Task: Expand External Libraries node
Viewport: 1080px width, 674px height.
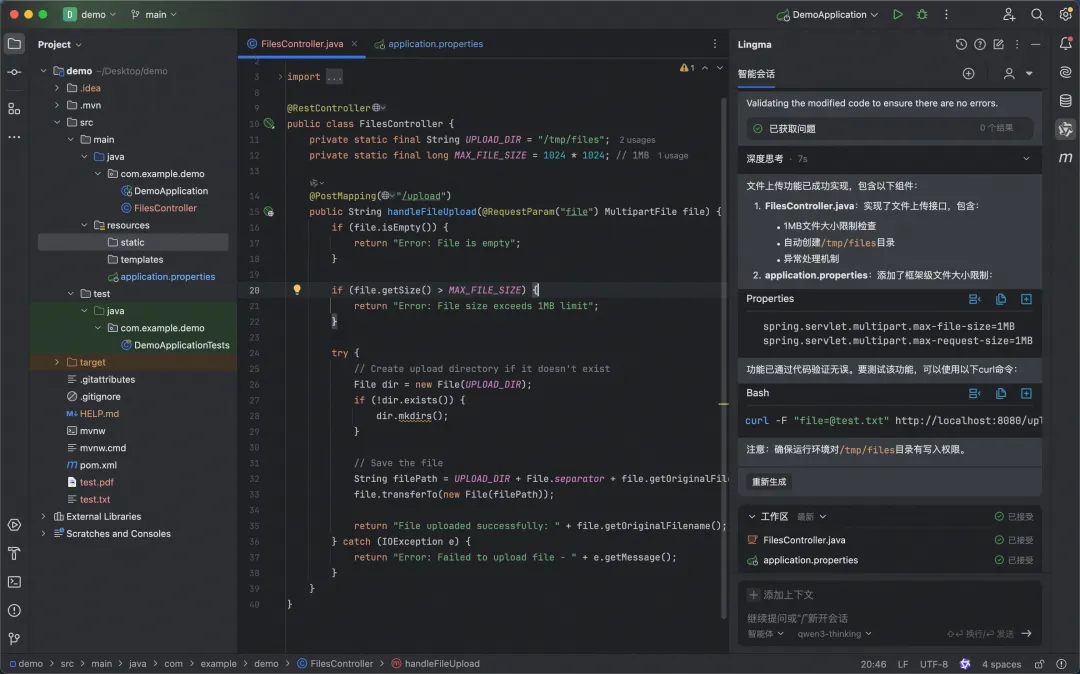Action: coord(43,516)
